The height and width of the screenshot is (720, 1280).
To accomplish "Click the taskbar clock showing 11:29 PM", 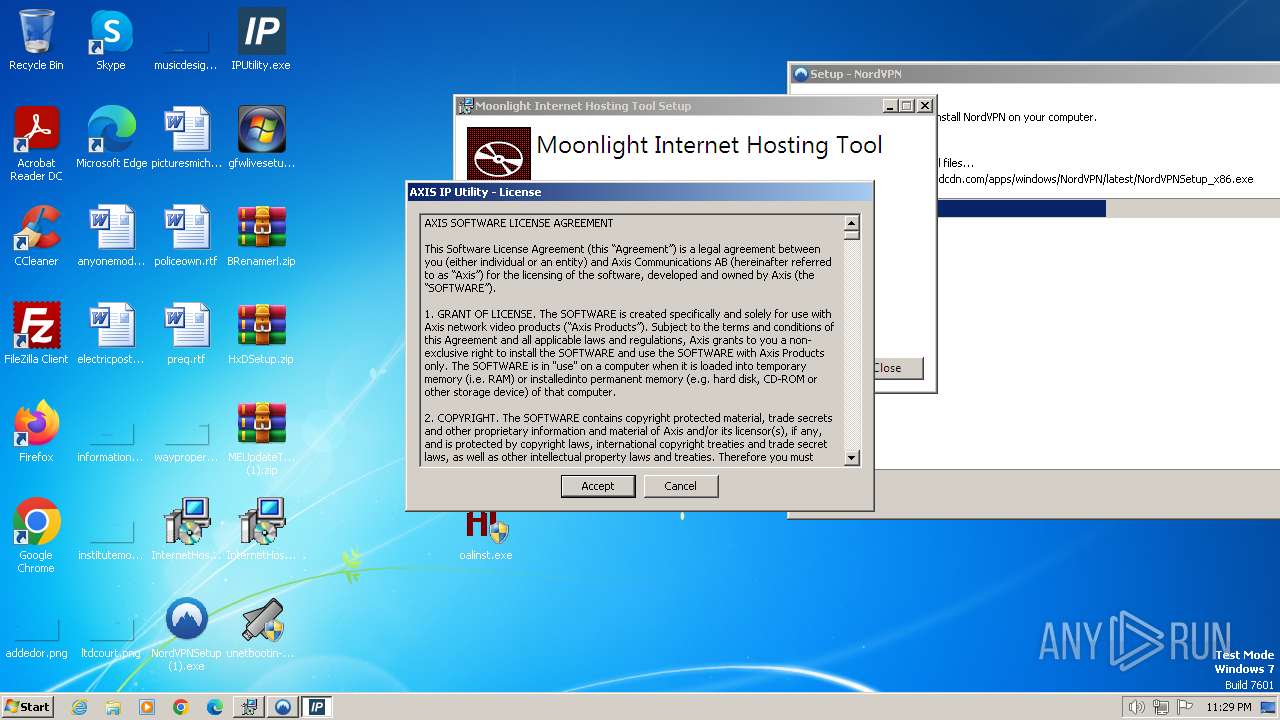I will tap(1229, 707).
